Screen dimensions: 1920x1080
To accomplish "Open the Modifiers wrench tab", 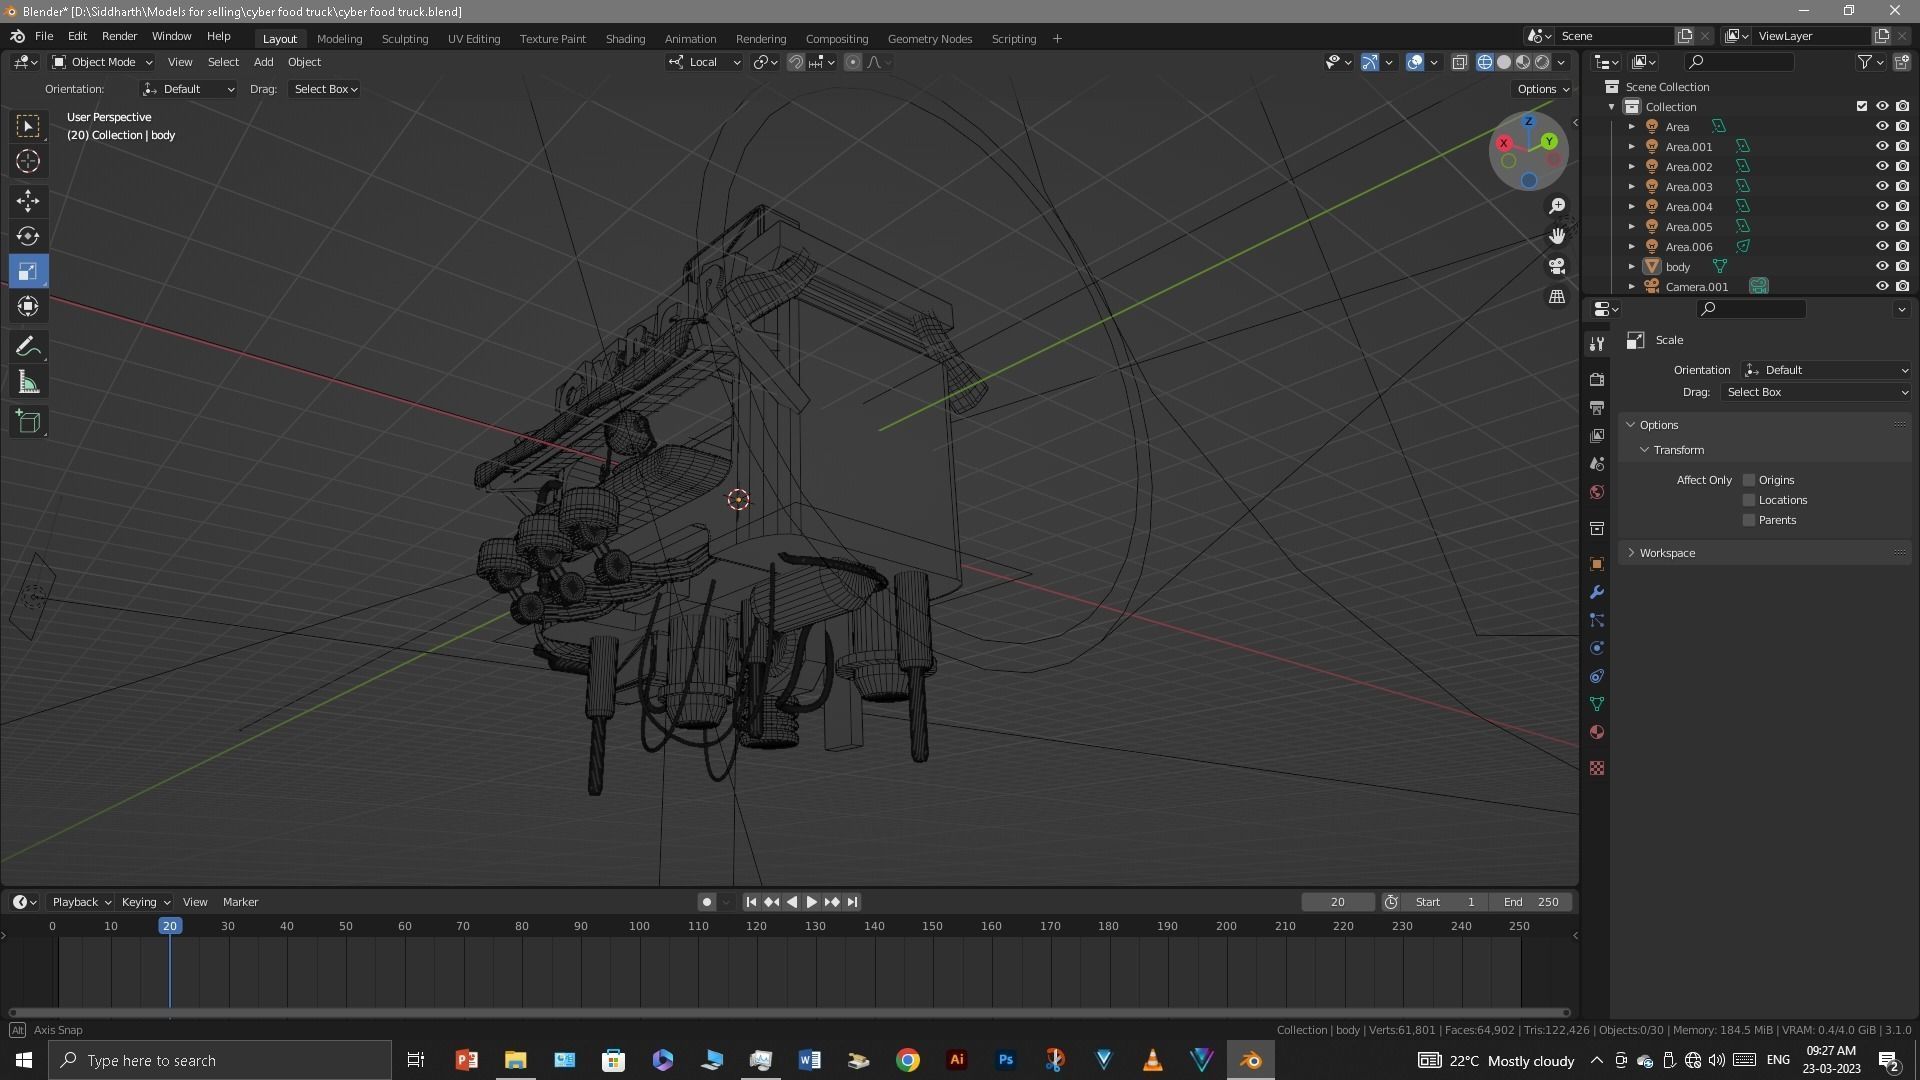I will point(1597,592).
